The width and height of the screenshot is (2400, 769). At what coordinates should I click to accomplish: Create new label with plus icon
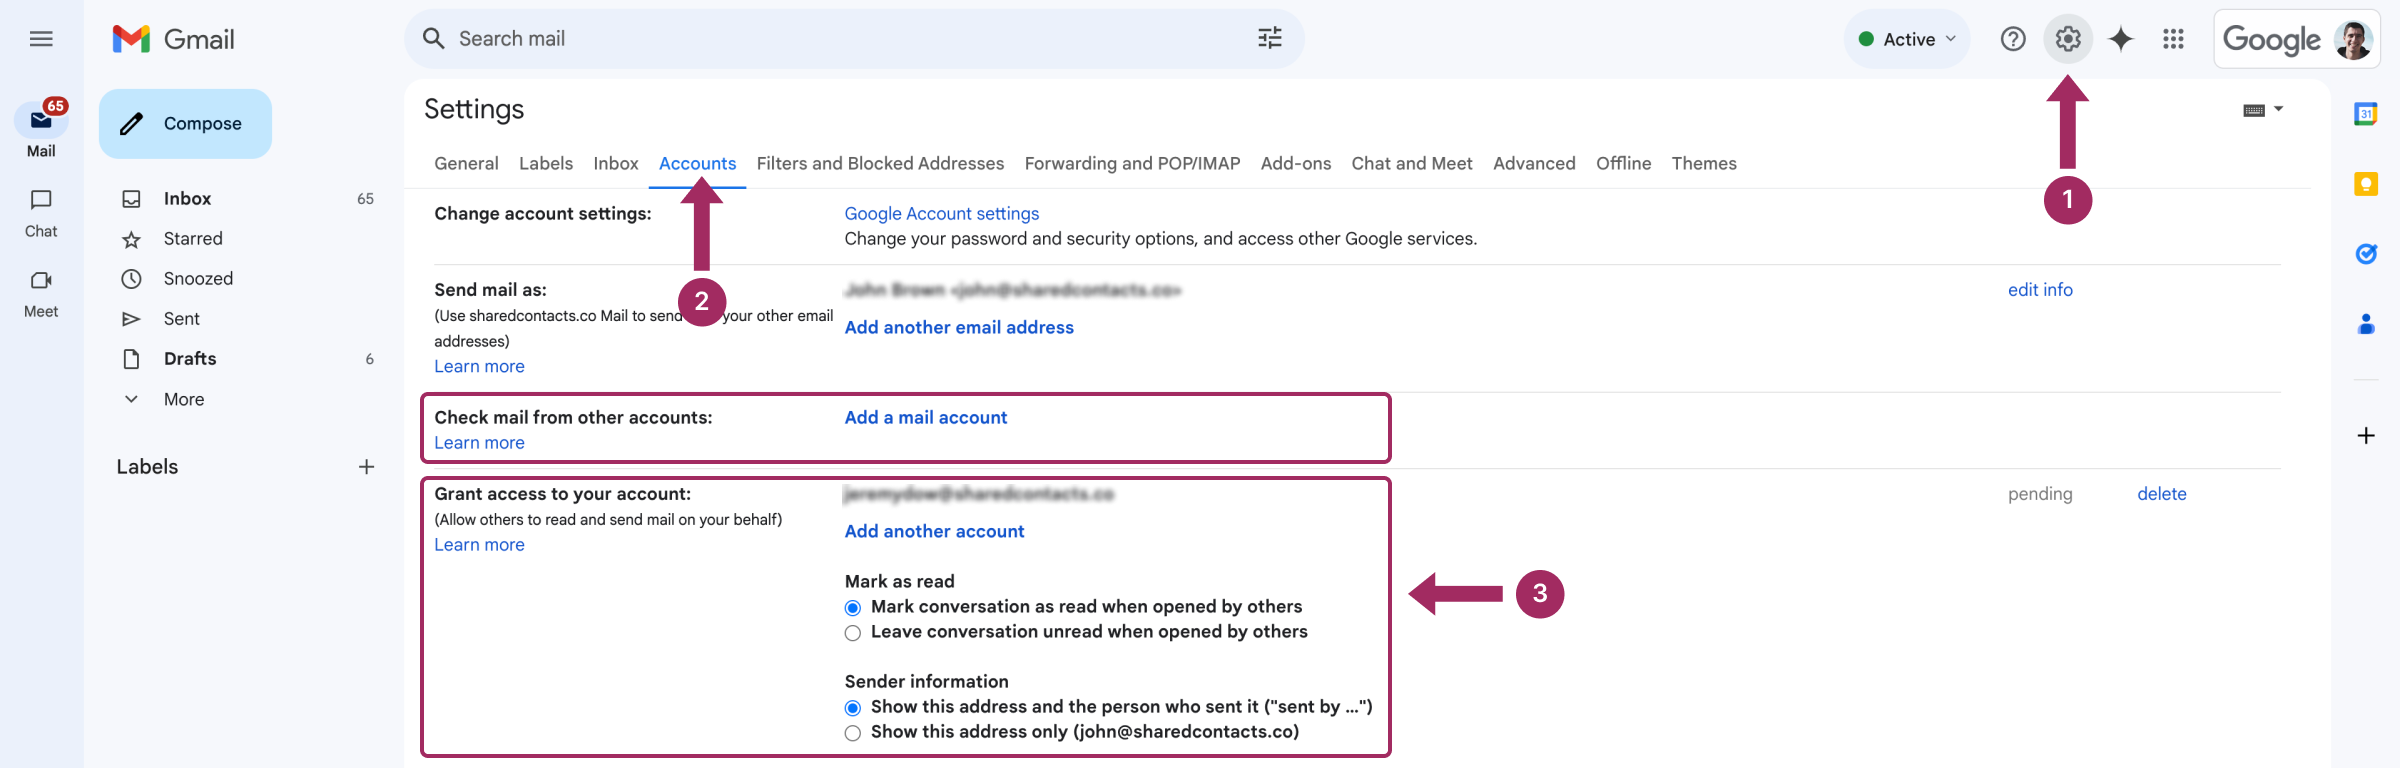(x=367, y=467)
